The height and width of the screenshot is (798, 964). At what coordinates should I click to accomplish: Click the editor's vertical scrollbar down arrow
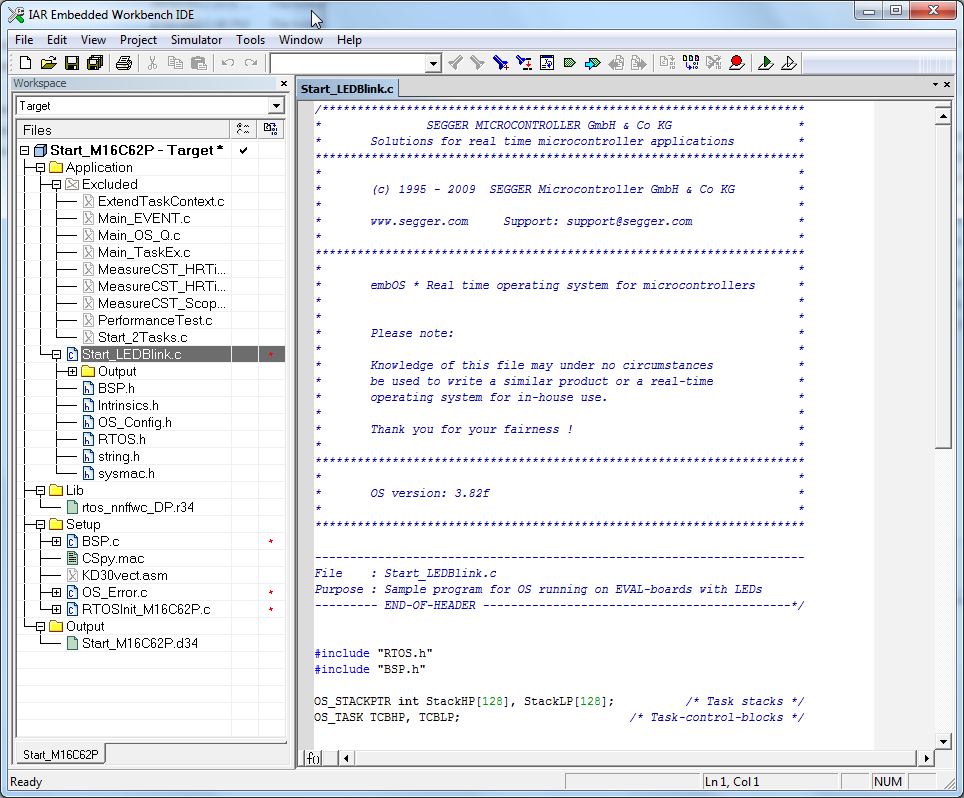(942, 740)
